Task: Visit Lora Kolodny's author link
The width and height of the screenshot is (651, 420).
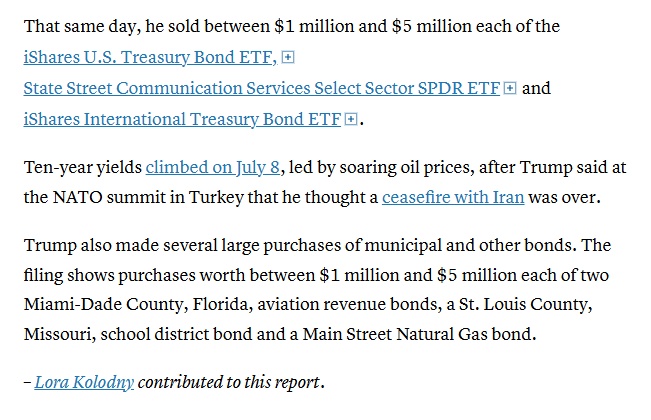Action: pyautogui.click(x=84, y=382)
